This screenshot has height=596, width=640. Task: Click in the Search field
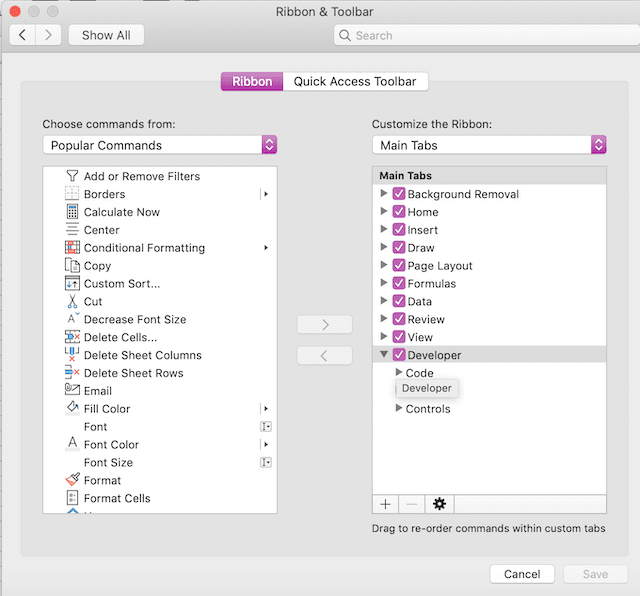[x=487, y=36]
